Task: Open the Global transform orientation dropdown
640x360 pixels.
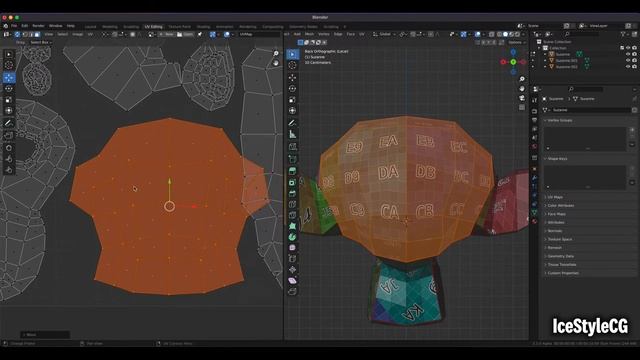Action: point(384,34)
